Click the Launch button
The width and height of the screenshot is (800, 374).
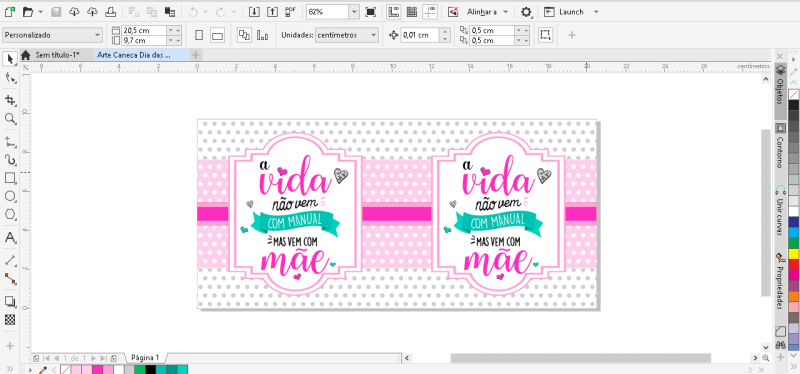[565, 12]
